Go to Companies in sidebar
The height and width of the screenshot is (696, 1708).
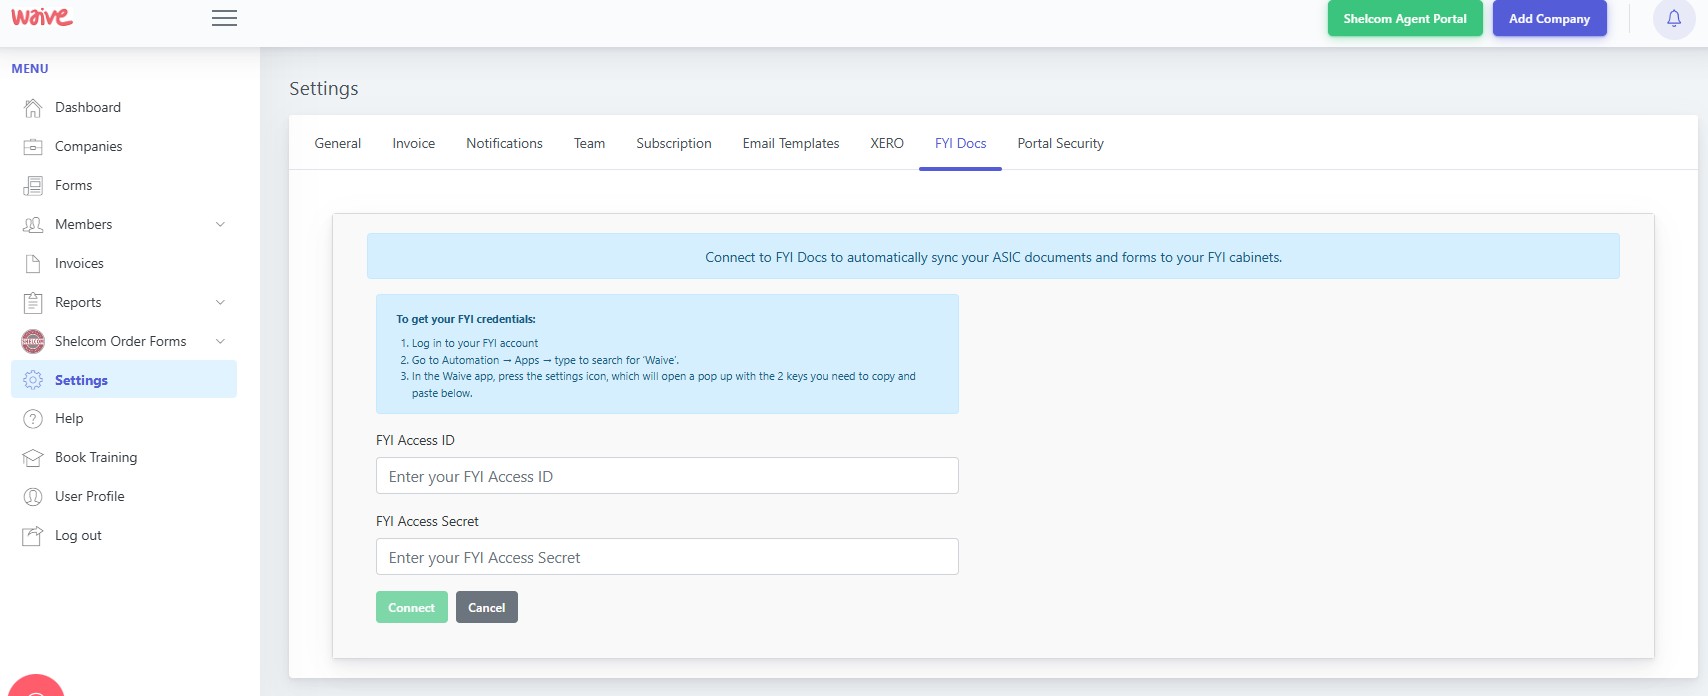tap(89, 146)
